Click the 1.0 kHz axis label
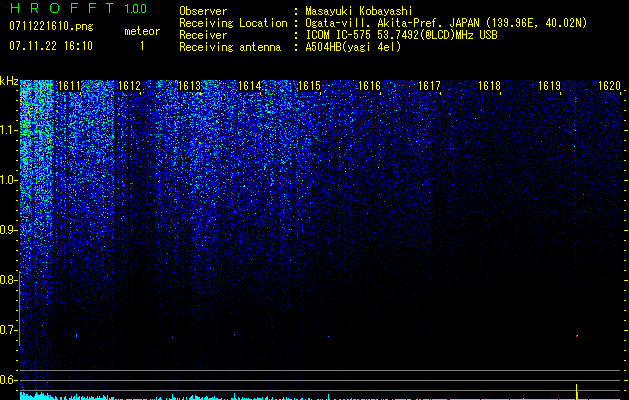The height and width of the screenshot is (400, 629). [9, 181]
